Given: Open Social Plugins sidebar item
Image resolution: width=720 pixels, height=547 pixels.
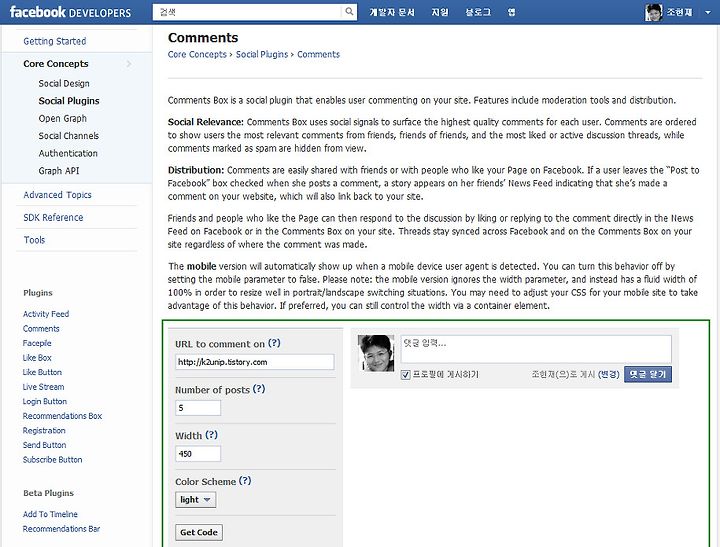Looking at the screenshot, I should tap(69, 101).
